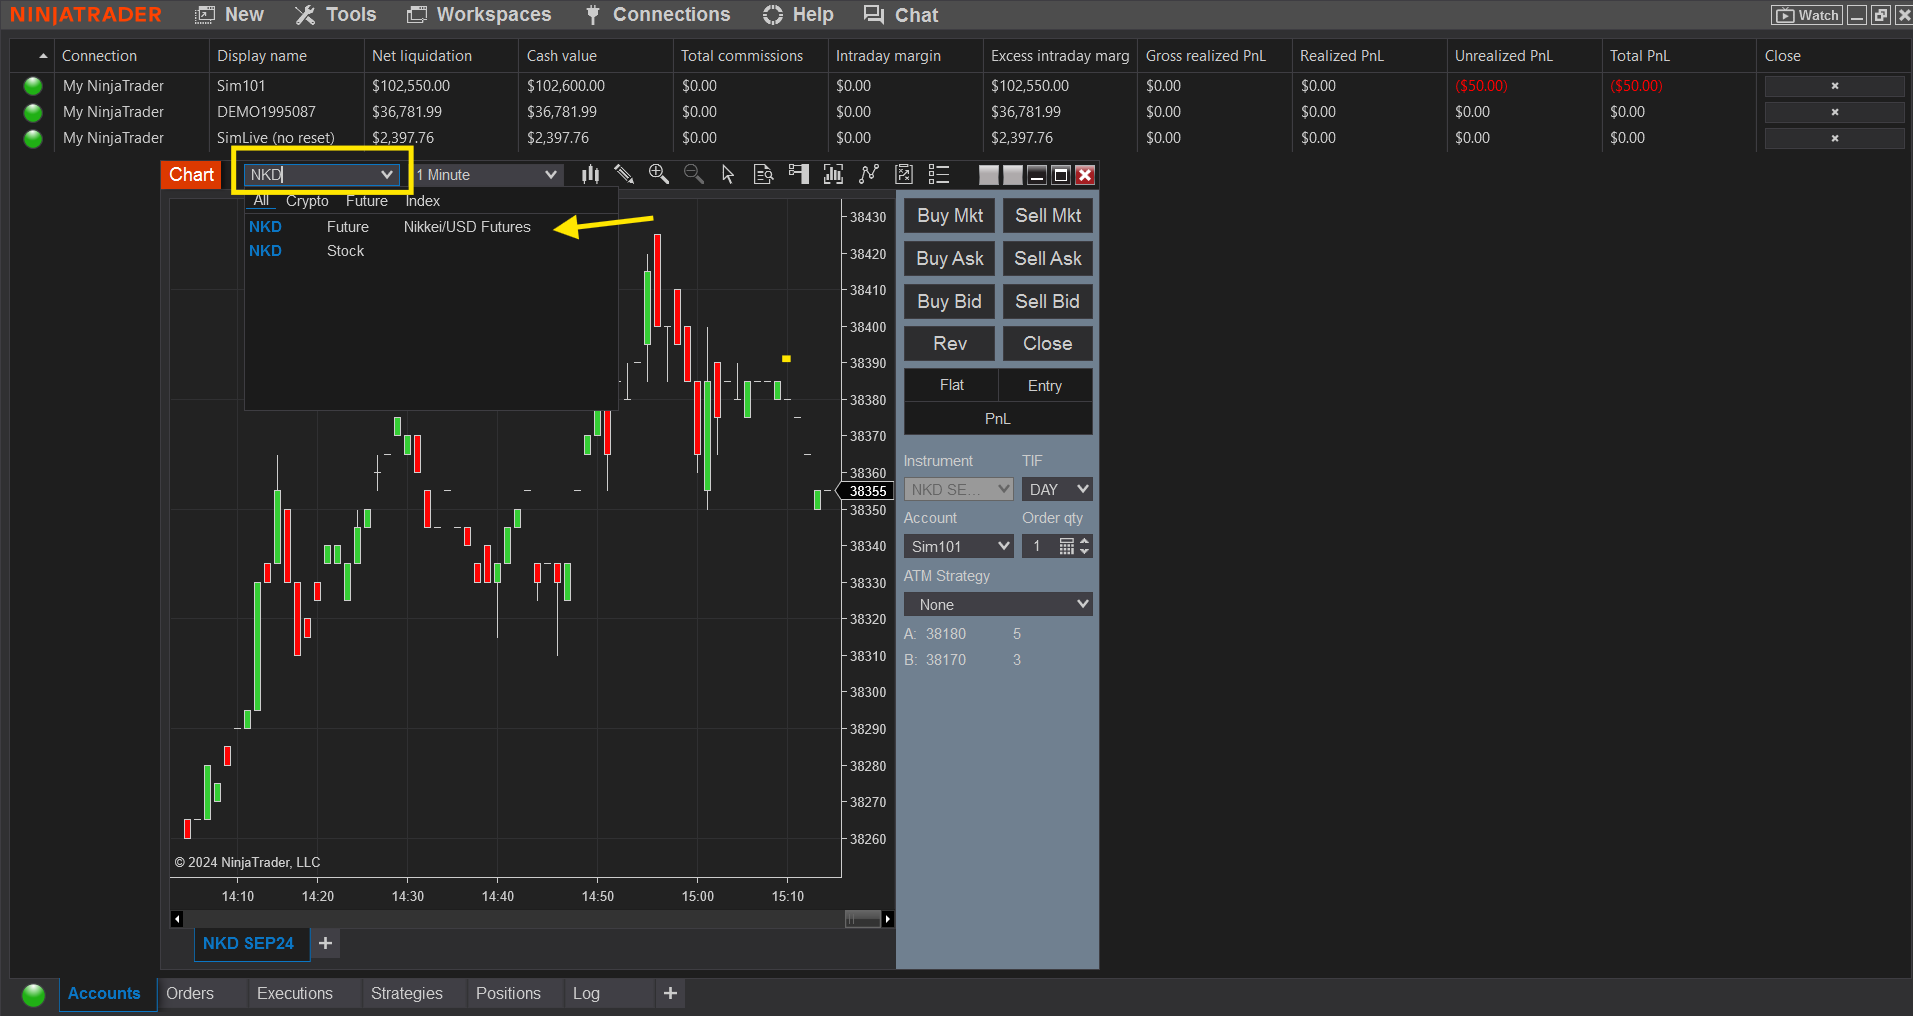Close the DEMO1995087 account position
The width and height of the screenshot is (1913, 1016).
tap(1834, 112)
